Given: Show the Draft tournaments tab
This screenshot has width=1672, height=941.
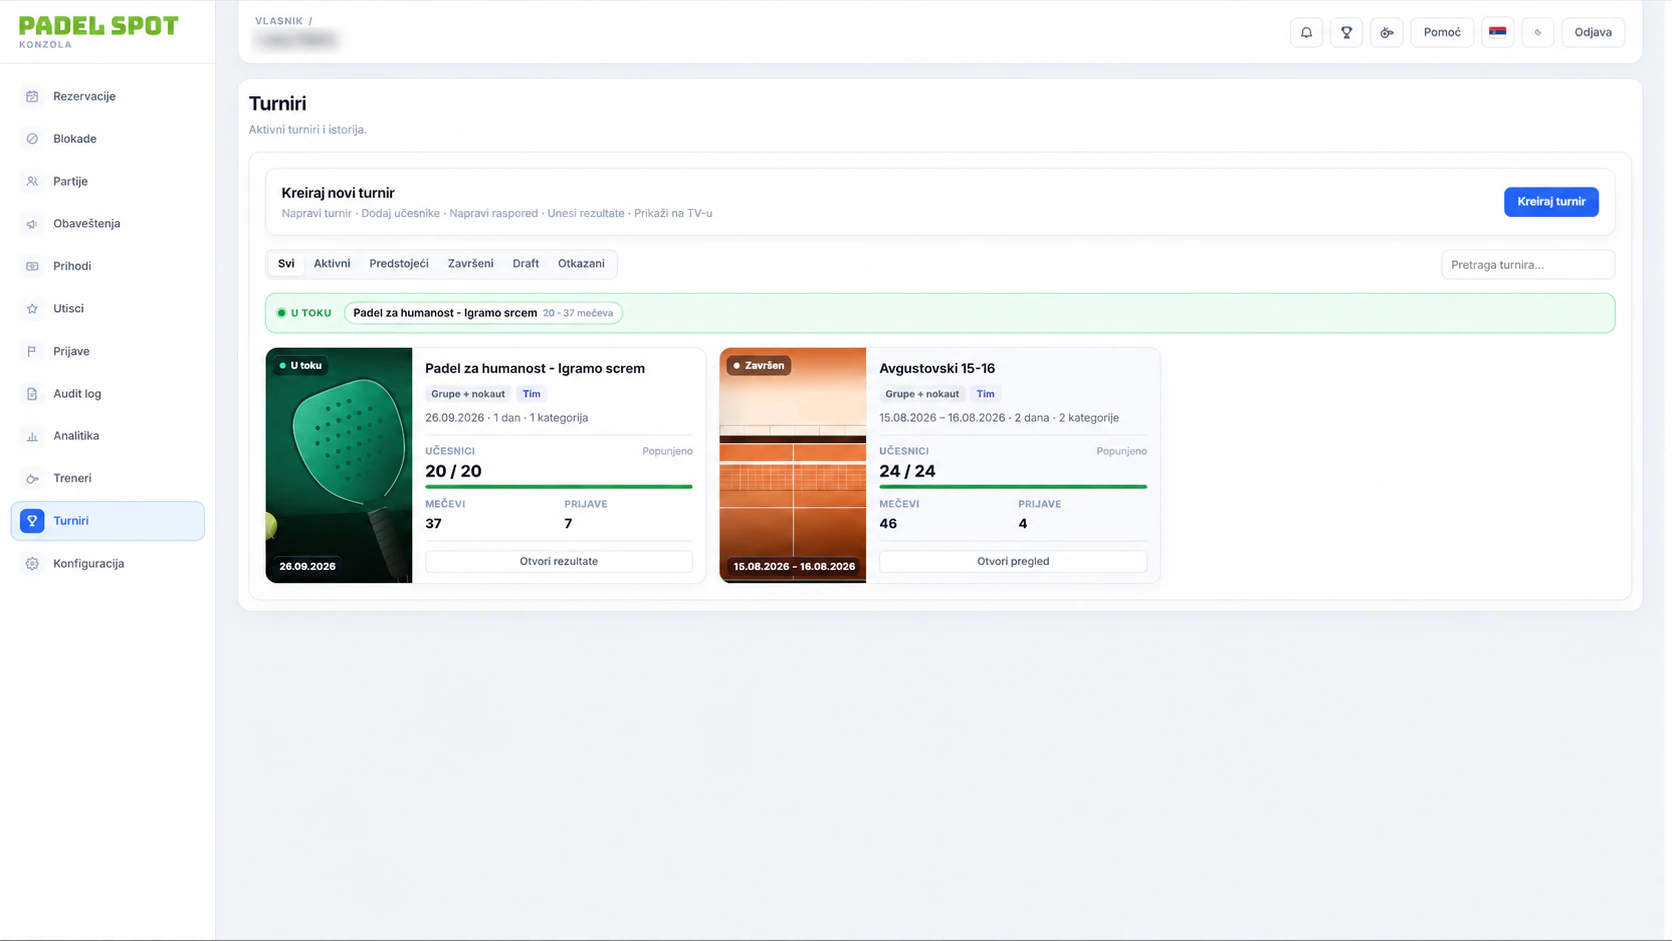Looking at the screenshot, I should 526,264.
